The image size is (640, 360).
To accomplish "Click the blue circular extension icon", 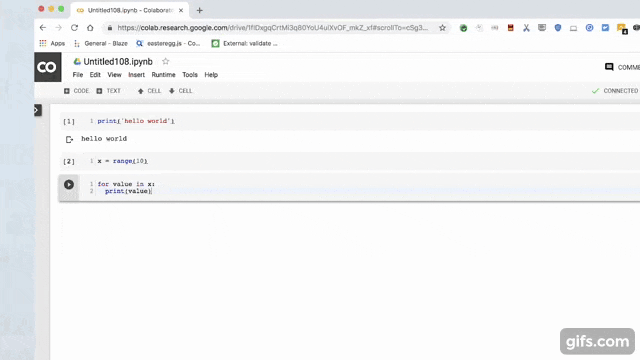I will 589,28.
